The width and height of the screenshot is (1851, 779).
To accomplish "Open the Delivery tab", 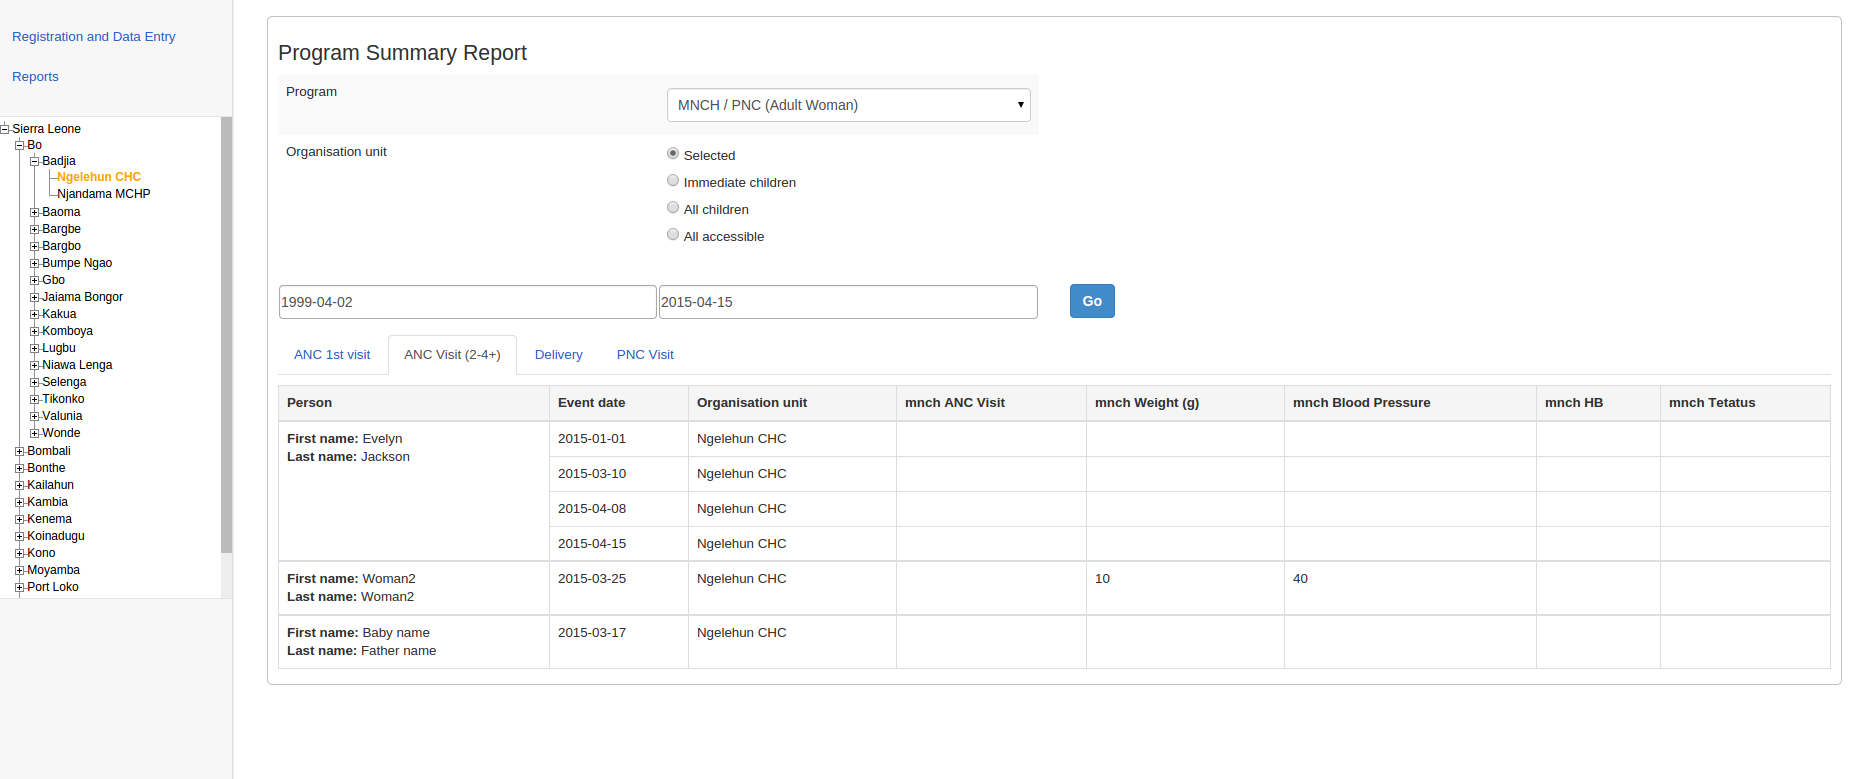I will (558, 355).
